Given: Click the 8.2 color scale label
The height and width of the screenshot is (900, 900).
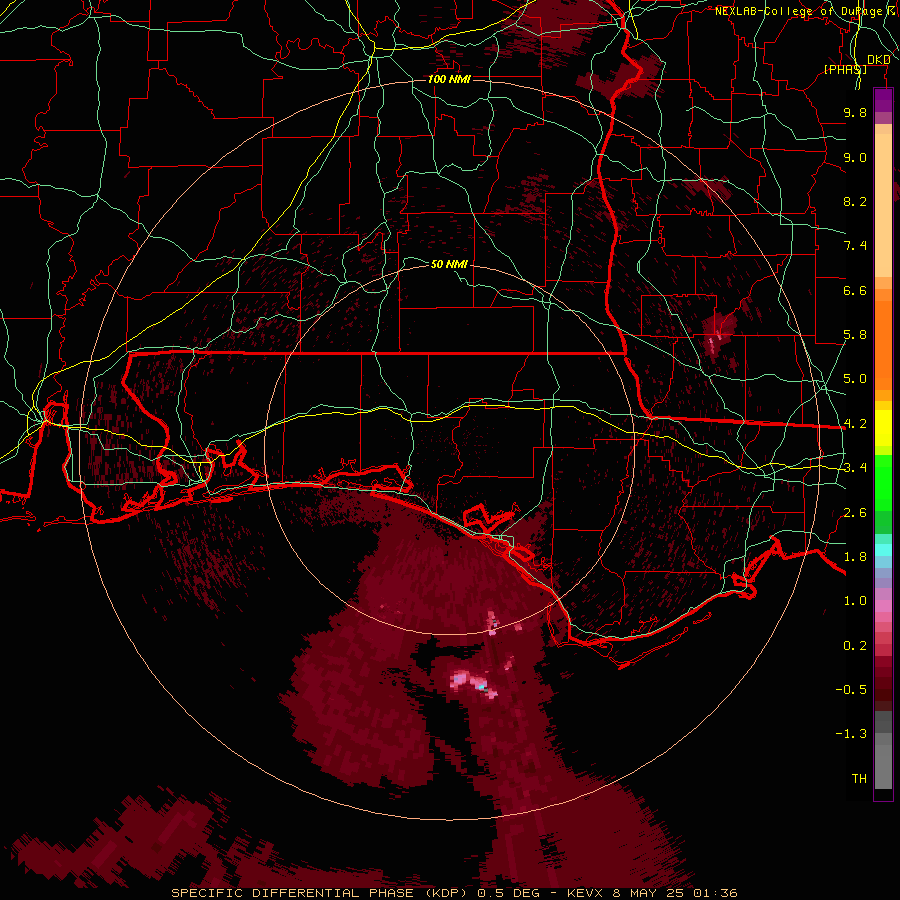Looking at the screenshot, I should (855, 201).
